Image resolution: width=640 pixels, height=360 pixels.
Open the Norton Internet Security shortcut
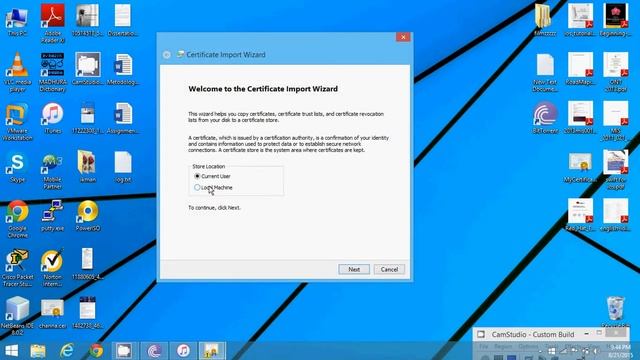pyautogui.click(x=52, y=268)
